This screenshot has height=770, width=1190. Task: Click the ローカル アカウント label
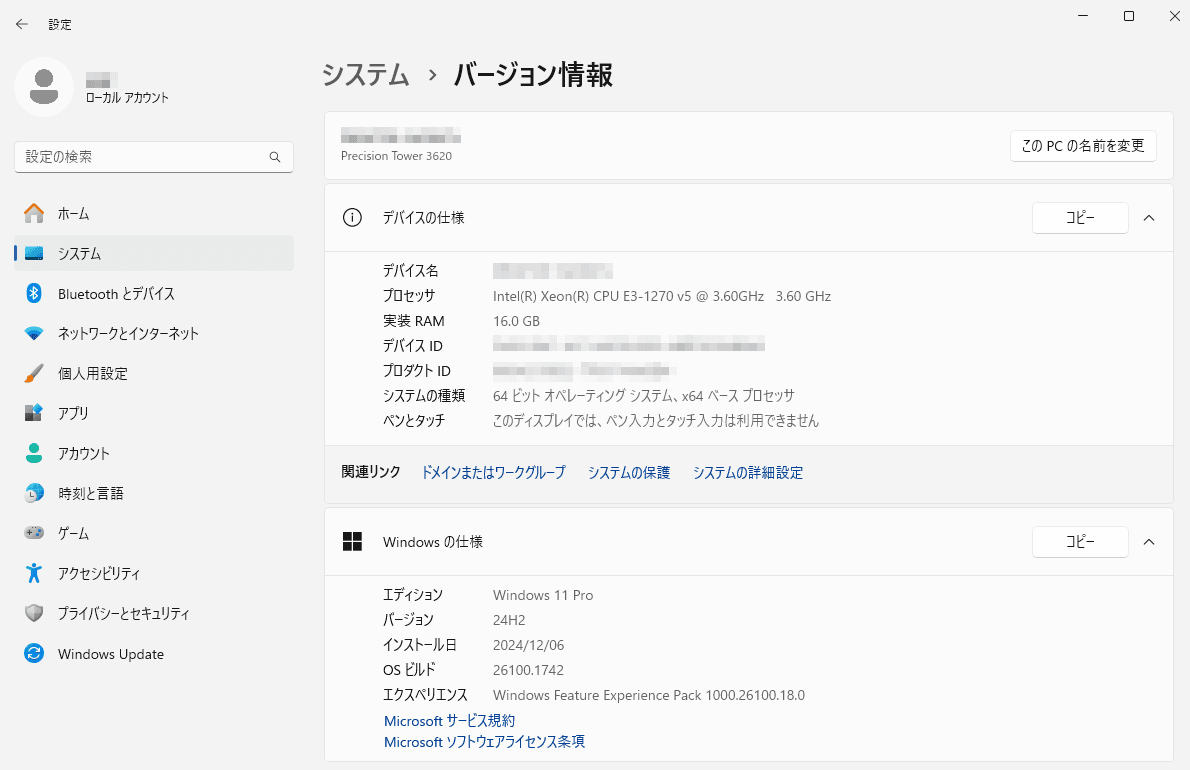point(127,98)
